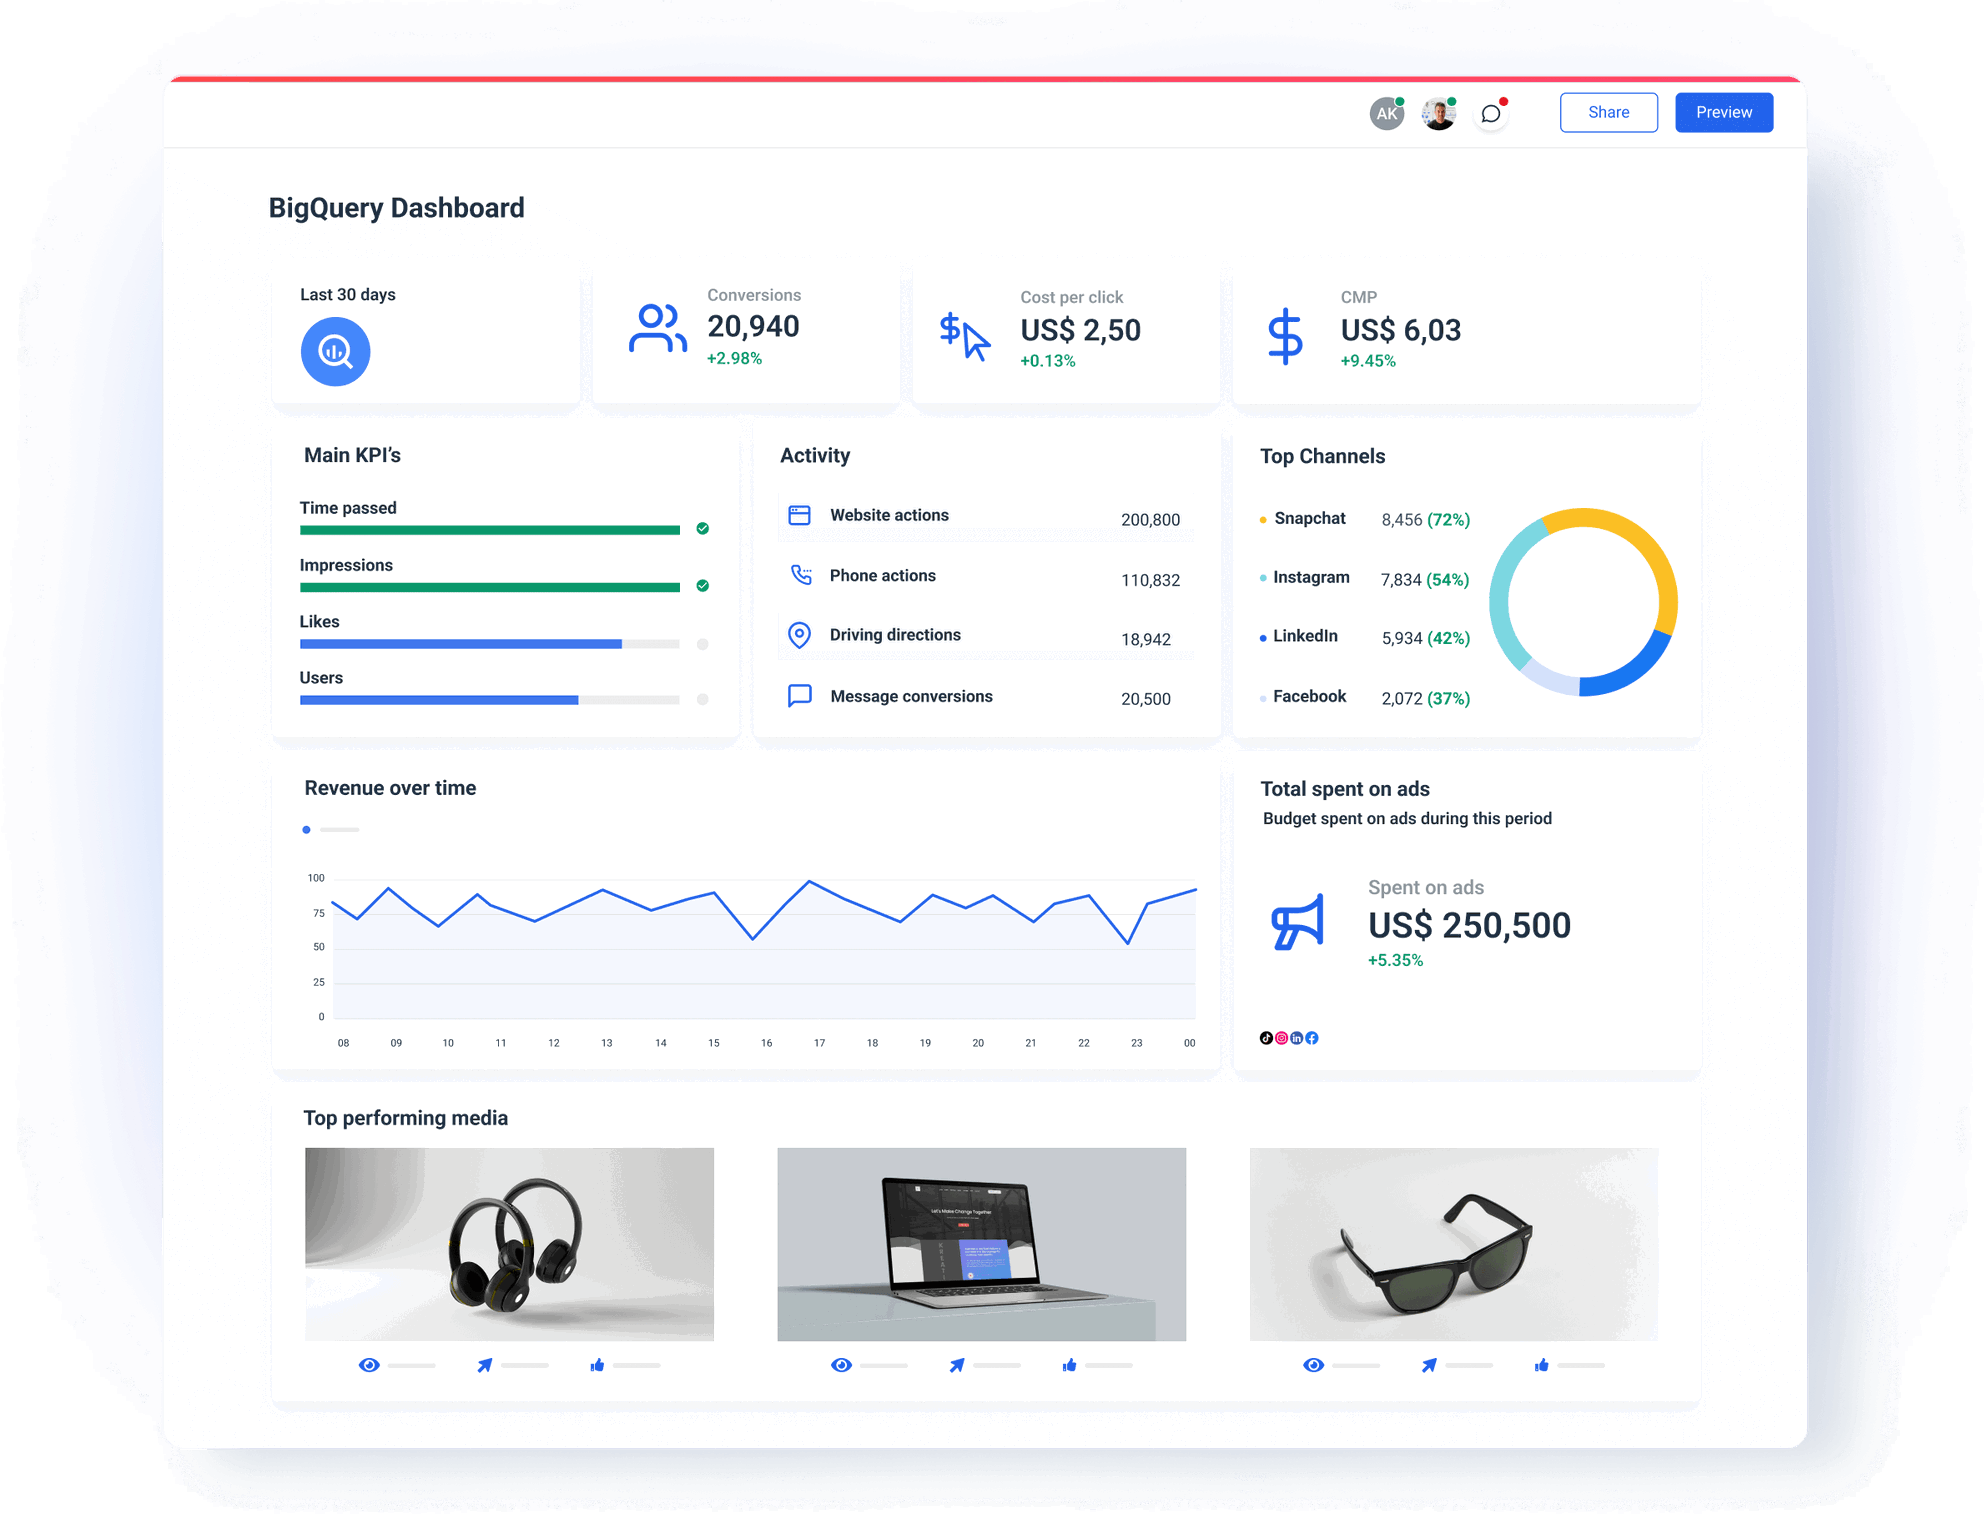Click the Cost per click cursor icon
Screen dimensions: 1984x1524
[965, 336]
